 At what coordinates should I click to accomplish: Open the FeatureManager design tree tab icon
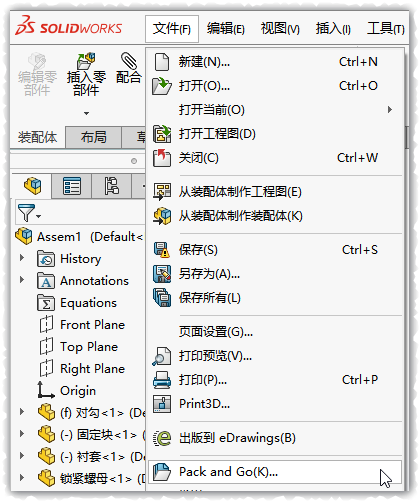pos(32,186)
